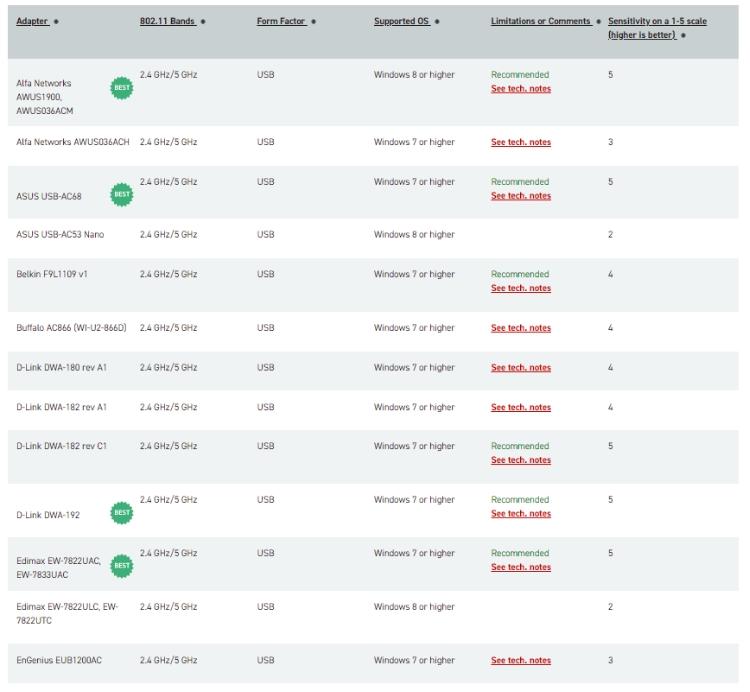Sort by the Limitations or Comments column header
Screen dimensions: 750x692
point(540,21)
